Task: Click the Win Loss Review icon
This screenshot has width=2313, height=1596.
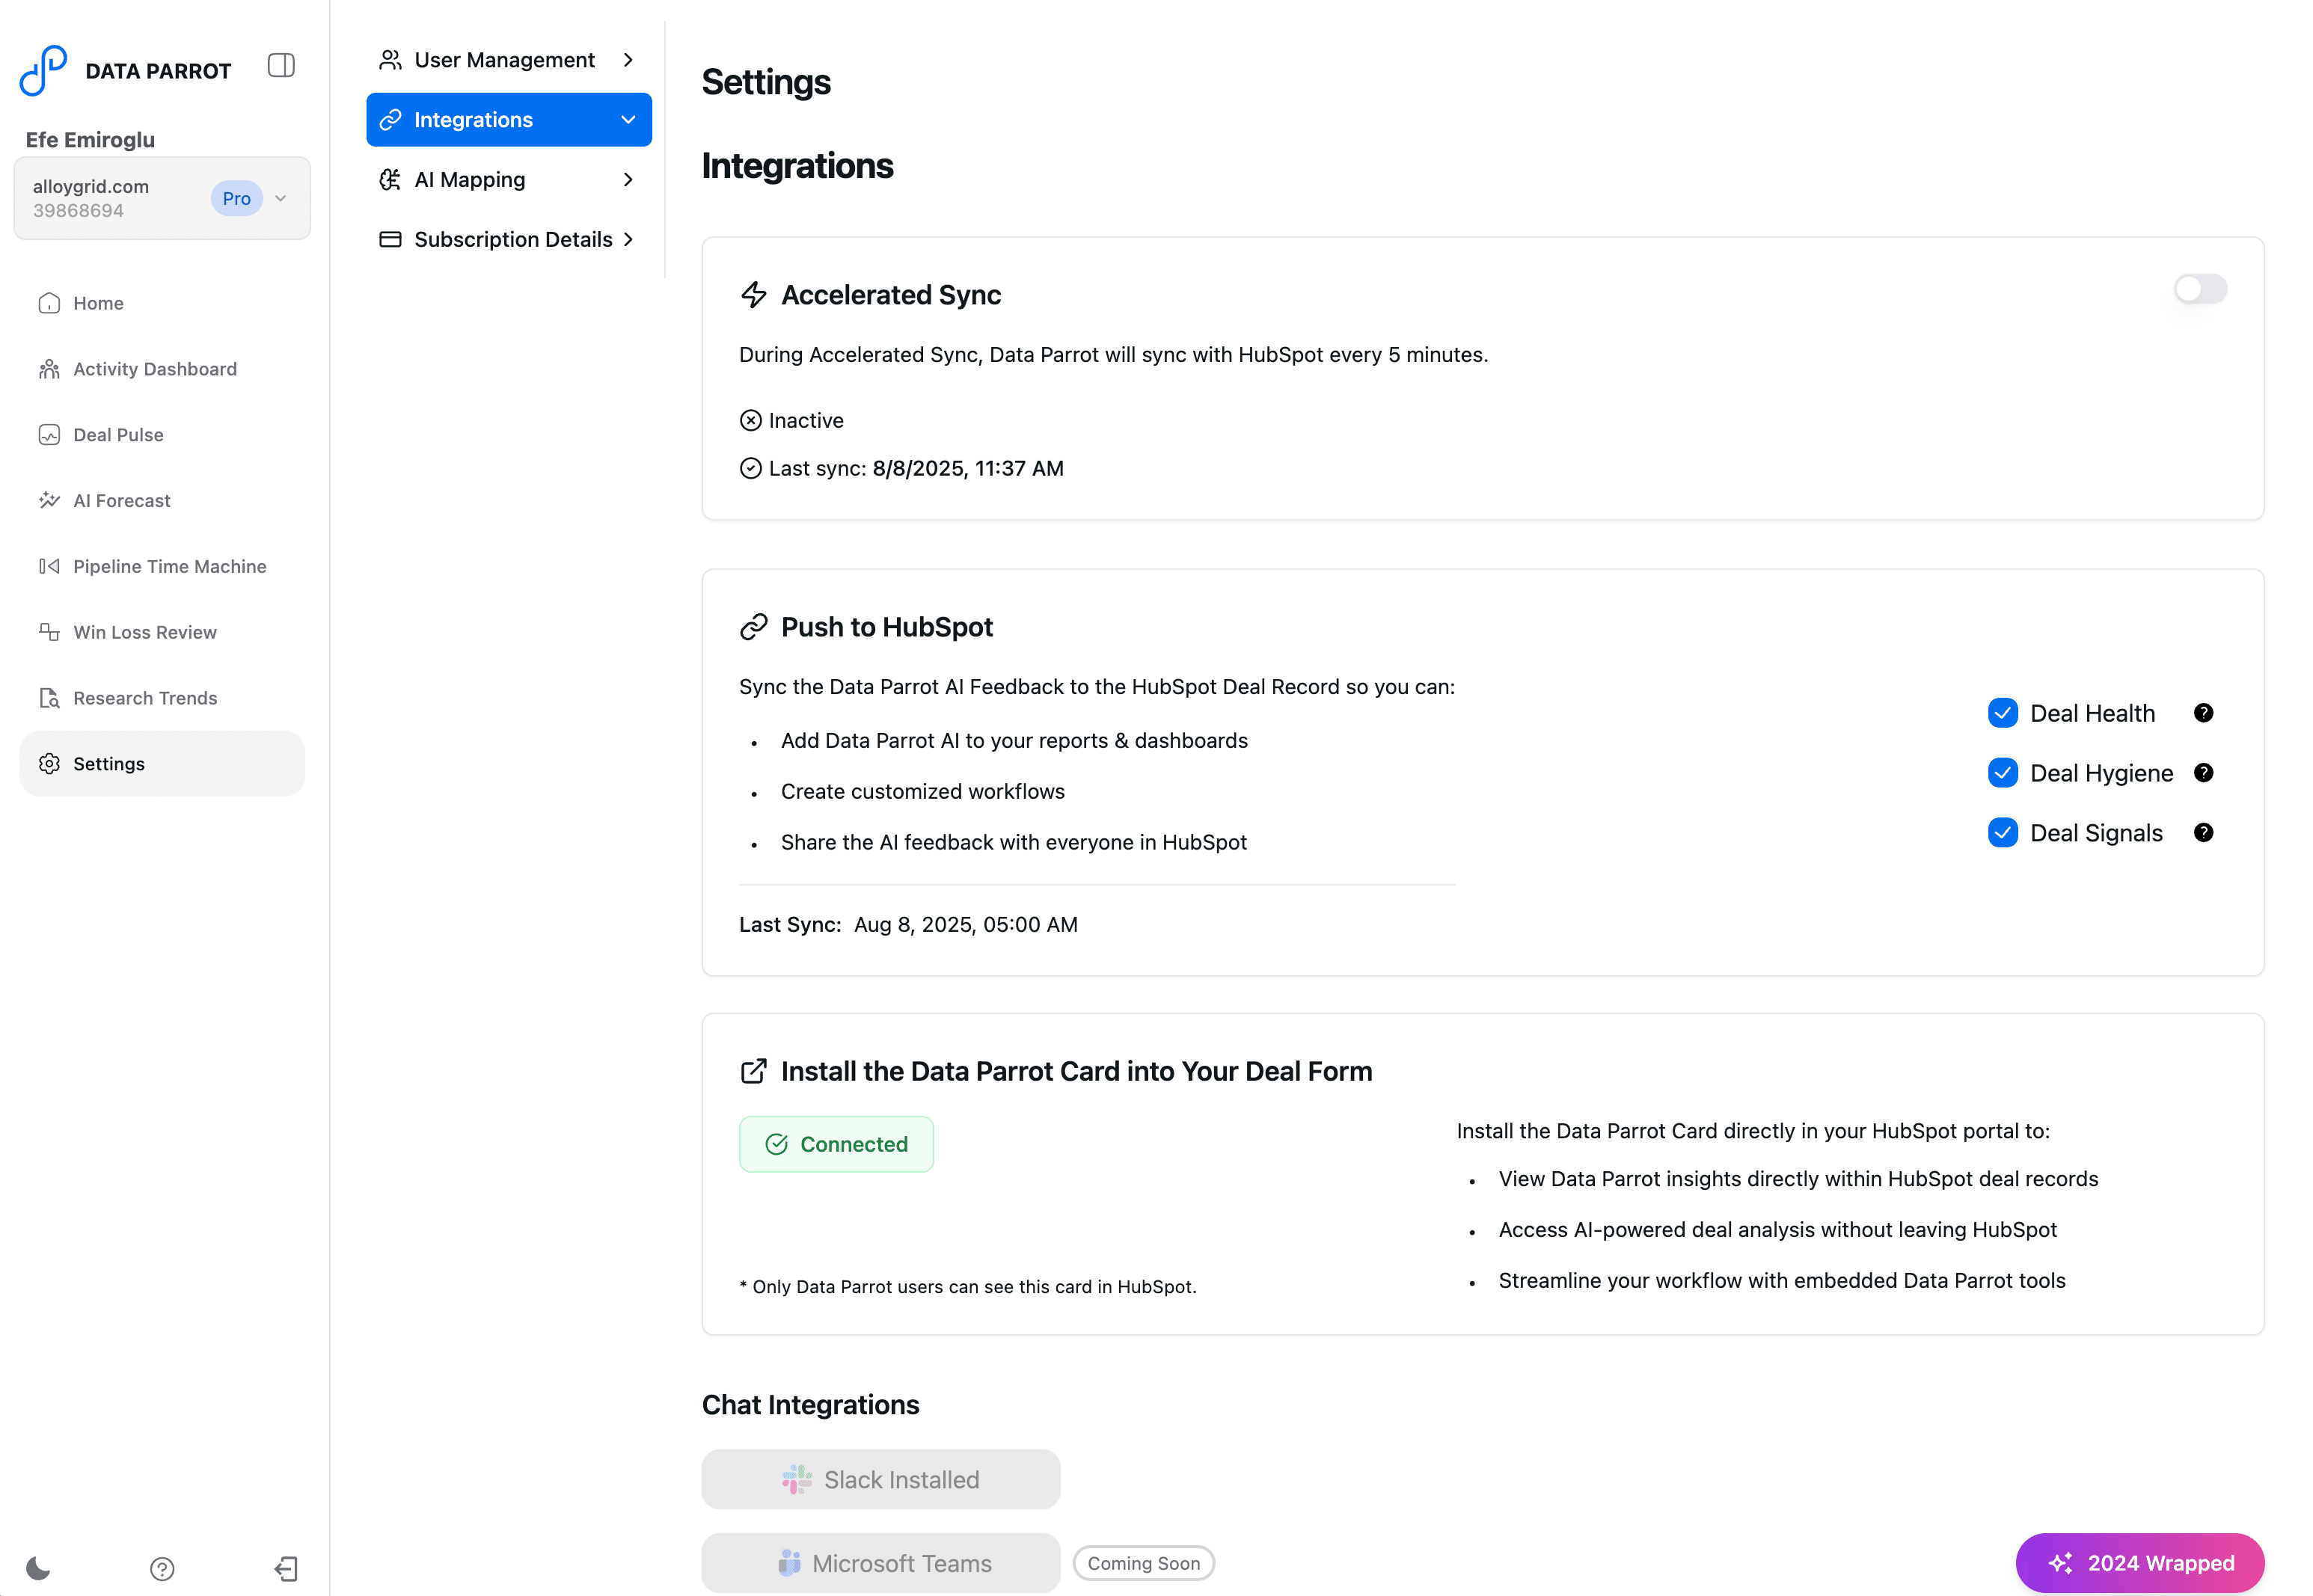Action: (x=49, y=632)
